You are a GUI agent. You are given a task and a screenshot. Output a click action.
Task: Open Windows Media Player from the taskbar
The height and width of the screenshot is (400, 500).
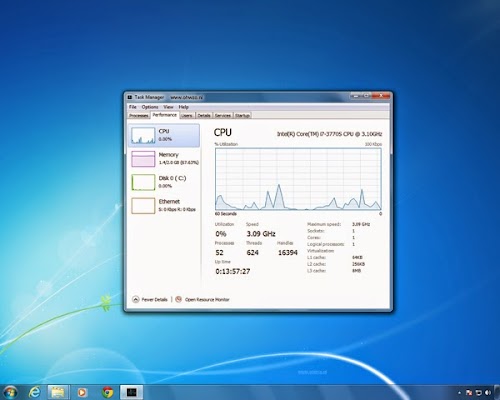(82, 392)
